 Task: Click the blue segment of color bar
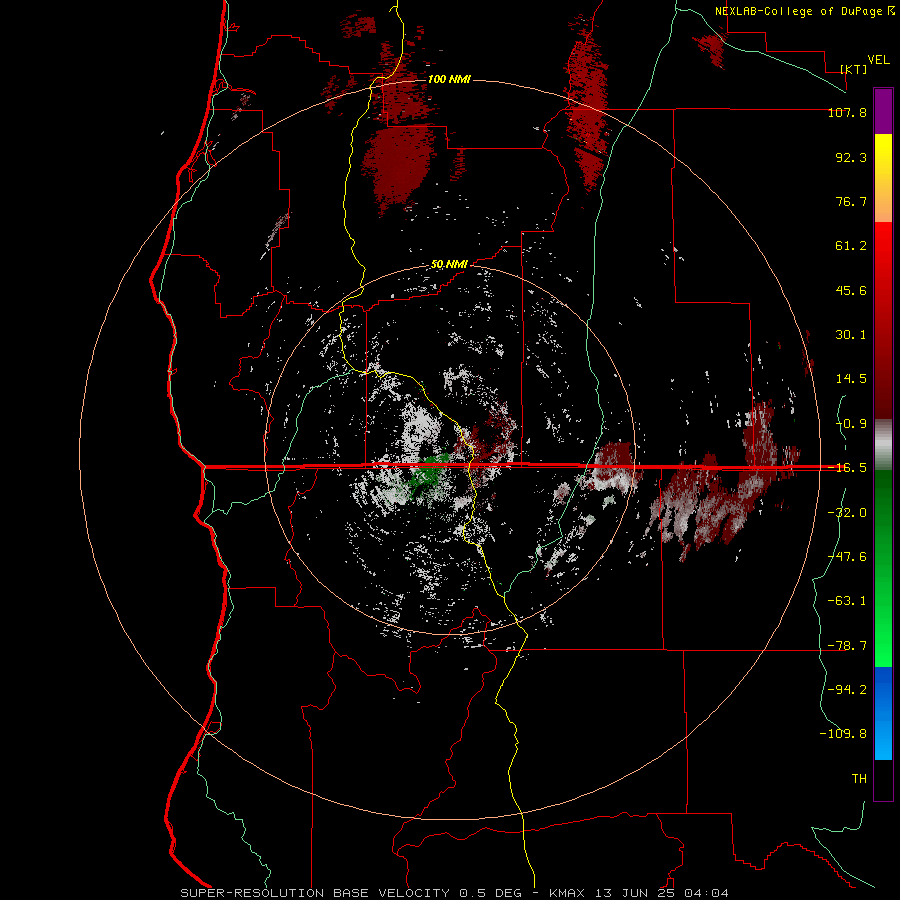tap(883, 713)
